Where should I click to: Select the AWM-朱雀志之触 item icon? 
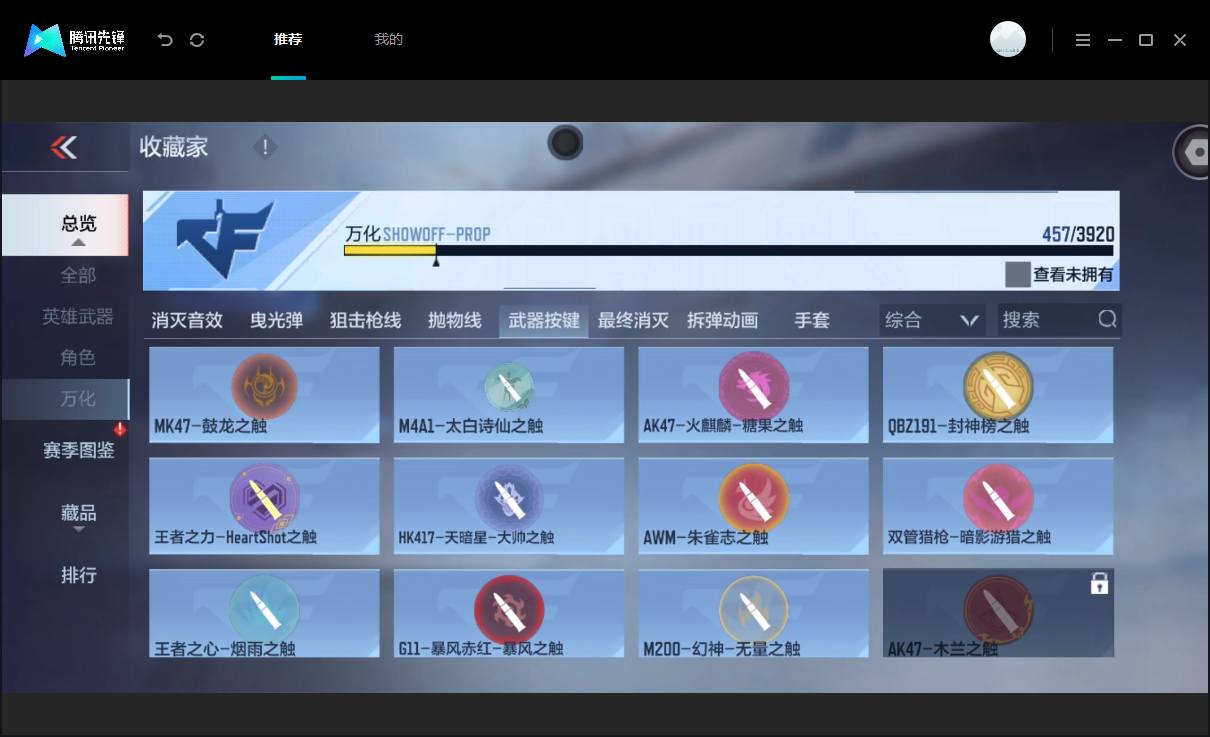[753, 498]
